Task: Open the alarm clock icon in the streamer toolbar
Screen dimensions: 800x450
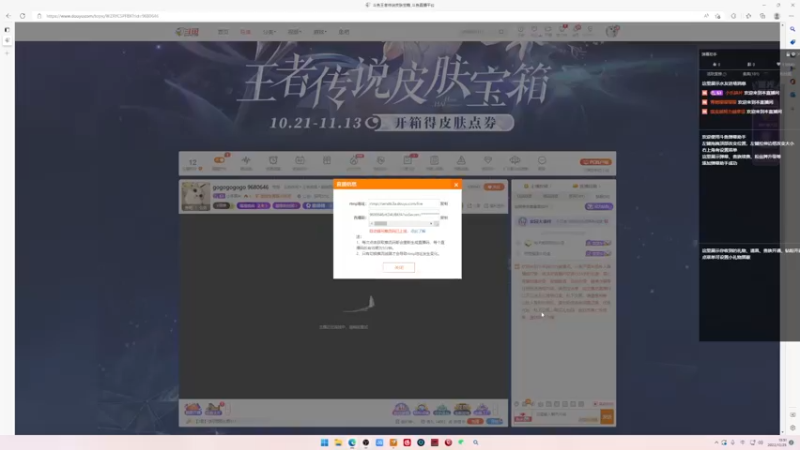Action: [273, 162]
